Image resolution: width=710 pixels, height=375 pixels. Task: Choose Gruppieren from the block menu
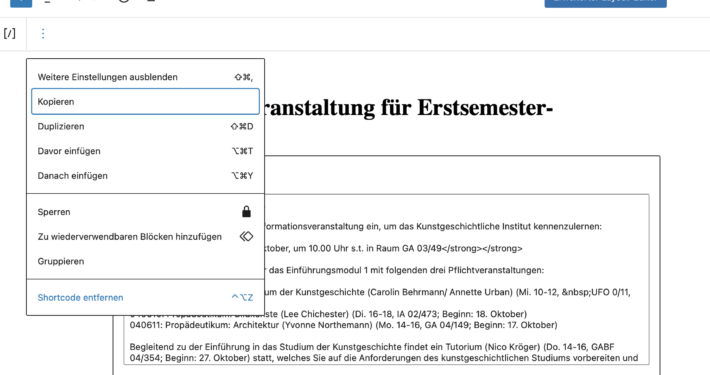click(x=145, y=261)
